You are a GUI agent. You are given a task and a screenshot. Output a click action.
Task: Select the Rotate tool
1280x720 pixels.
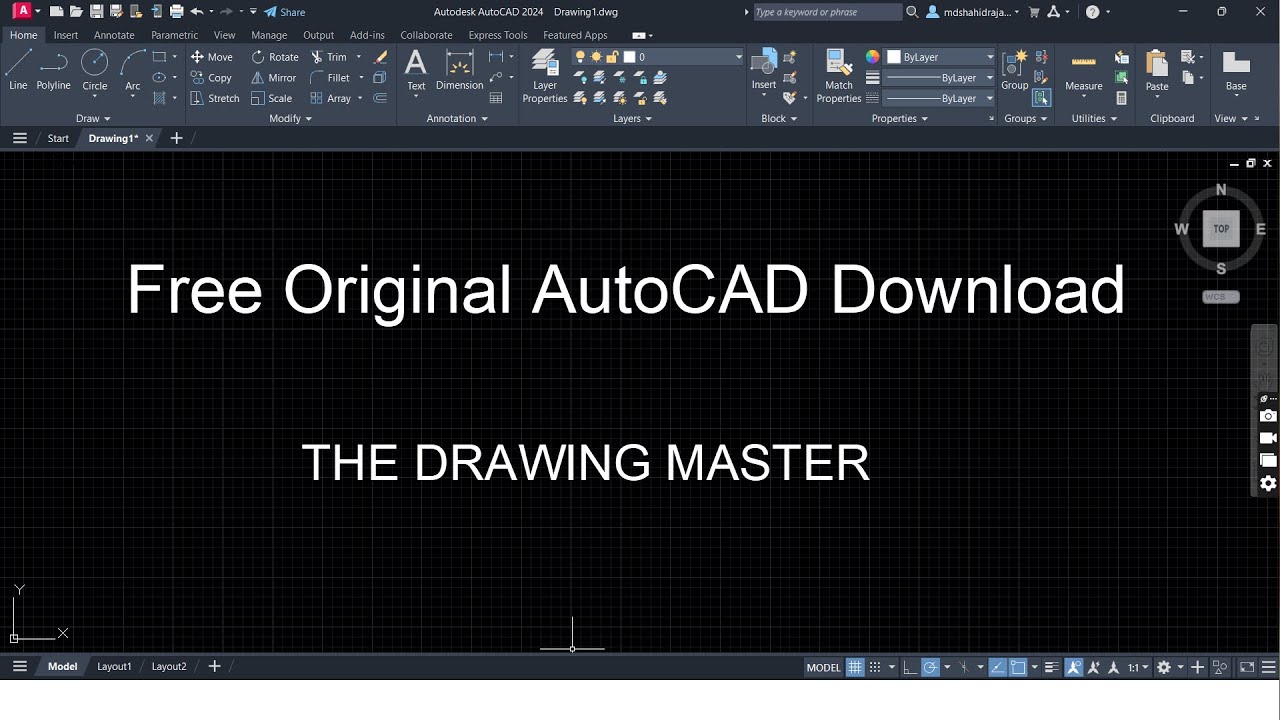coord(275,57)
